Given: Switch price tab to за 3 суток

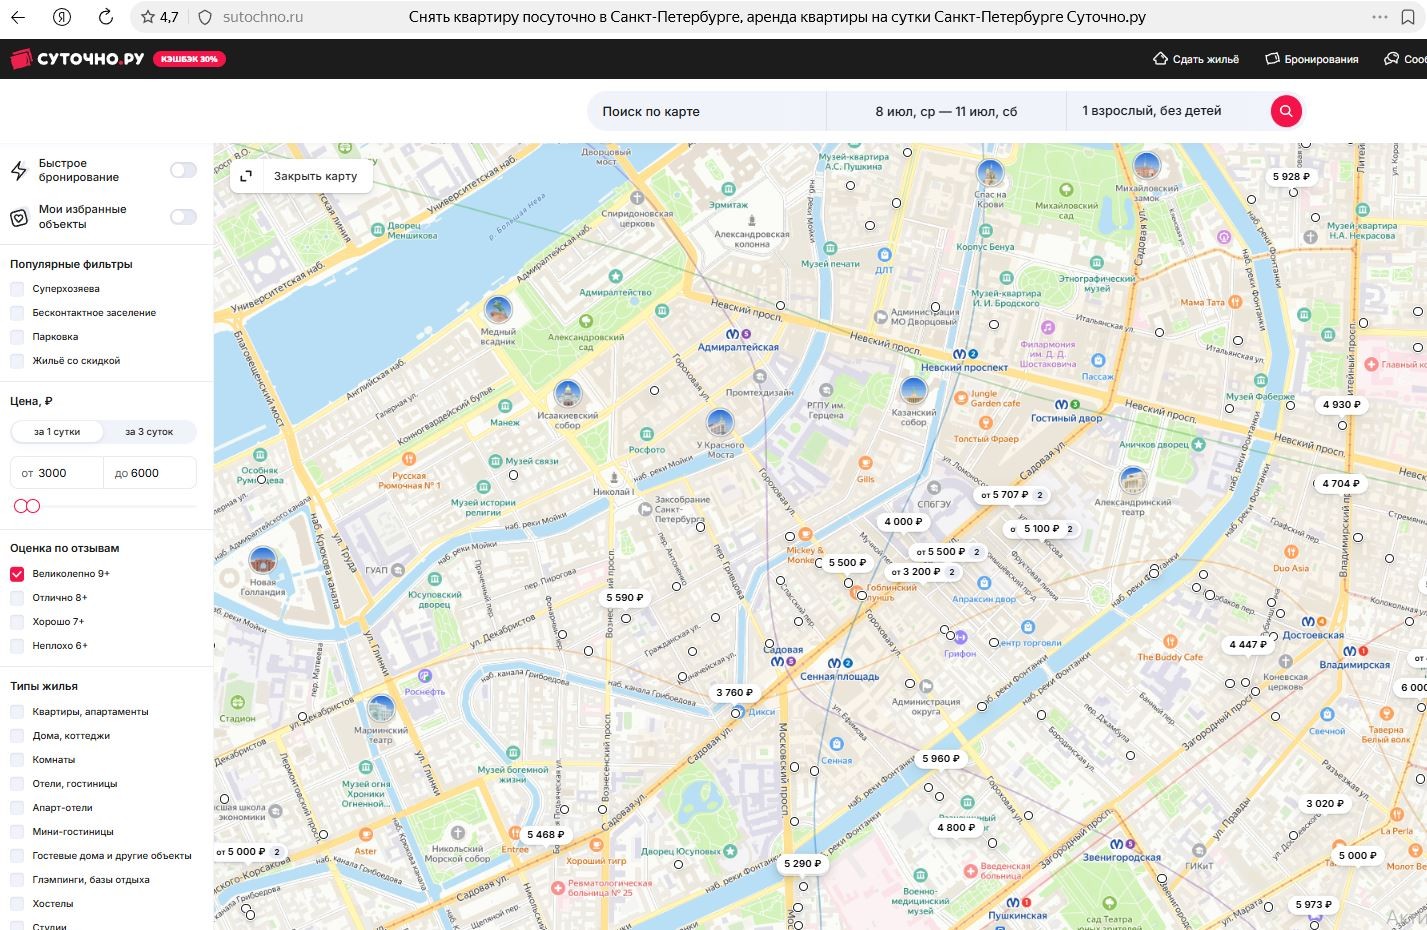Looking at the screenshot, I should click(x=149, y=432).
